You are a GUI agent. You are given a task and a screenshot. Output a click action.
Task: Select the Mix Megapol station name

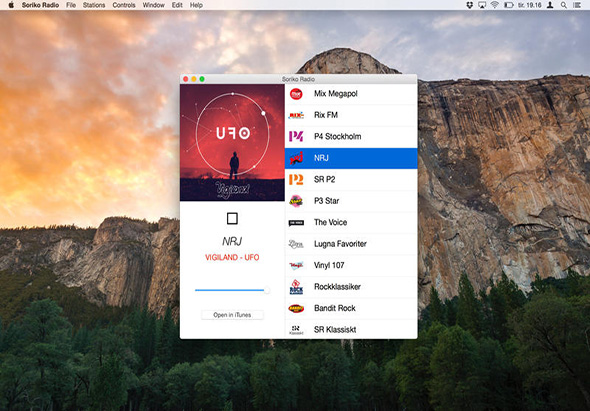336,94
